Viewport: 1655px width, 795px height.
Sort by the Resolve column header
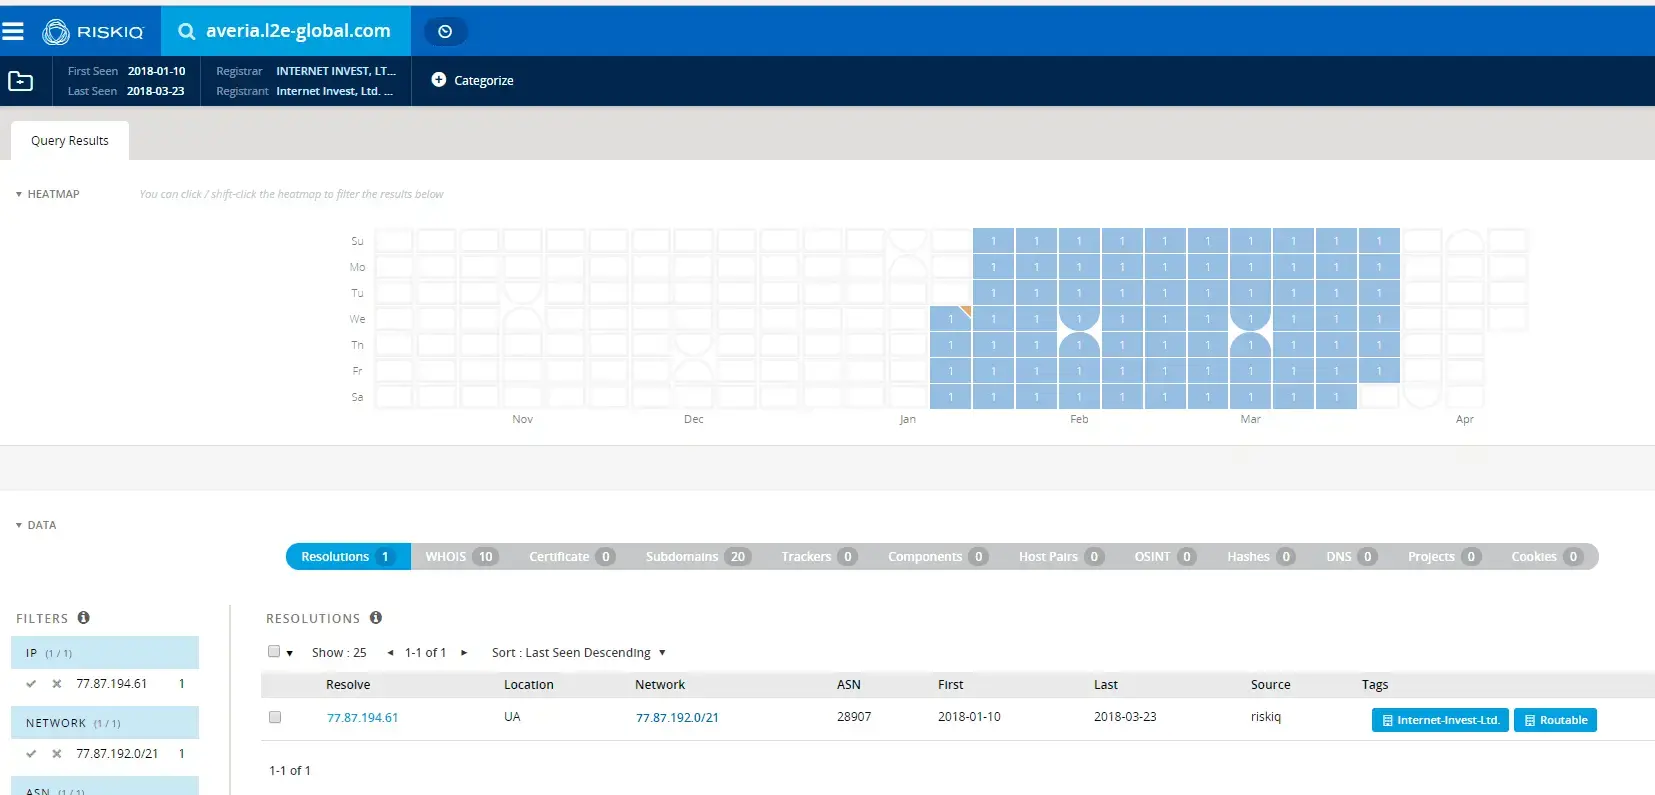click(348, 685)
